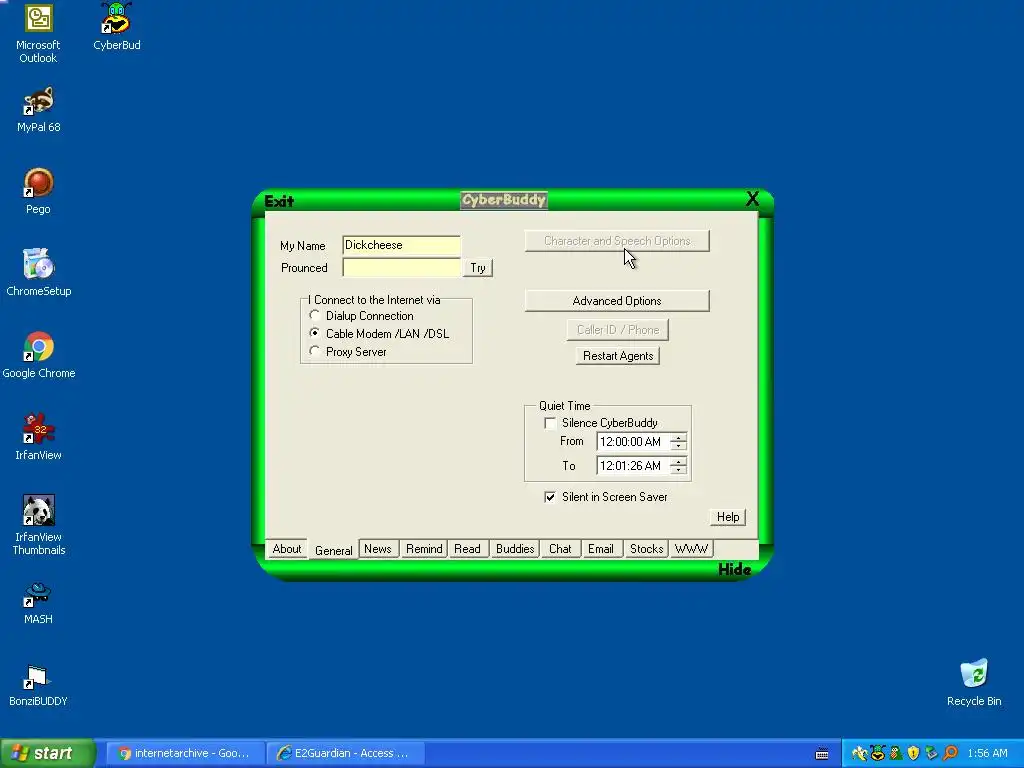Screen dimensions: 1024x768
Task: Click the Caller ID / Phone button
Action: 618,330
